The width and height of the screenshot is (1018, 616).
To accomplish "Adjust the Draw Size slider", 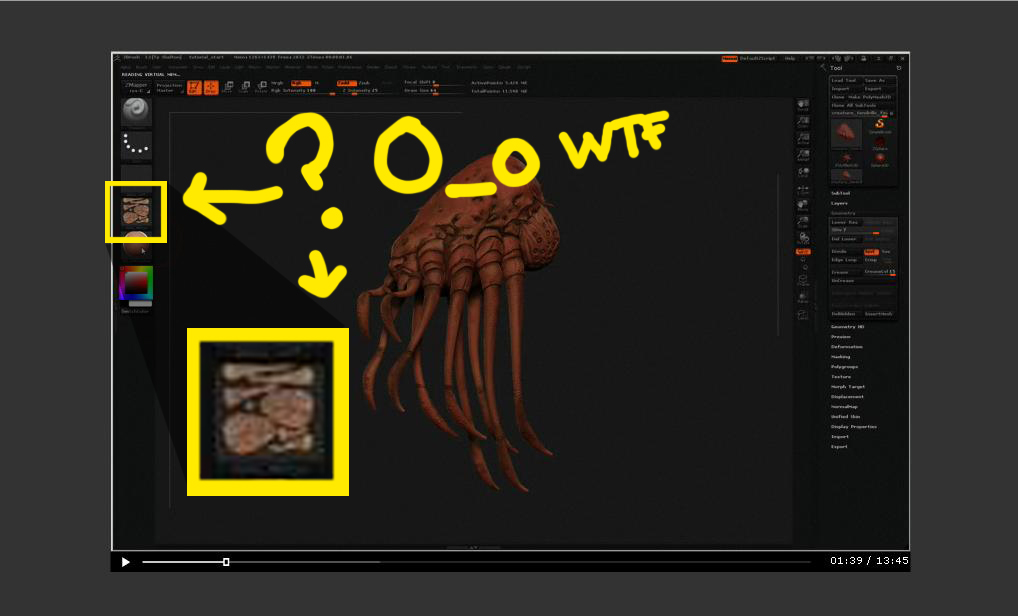I will click(433, 92).
